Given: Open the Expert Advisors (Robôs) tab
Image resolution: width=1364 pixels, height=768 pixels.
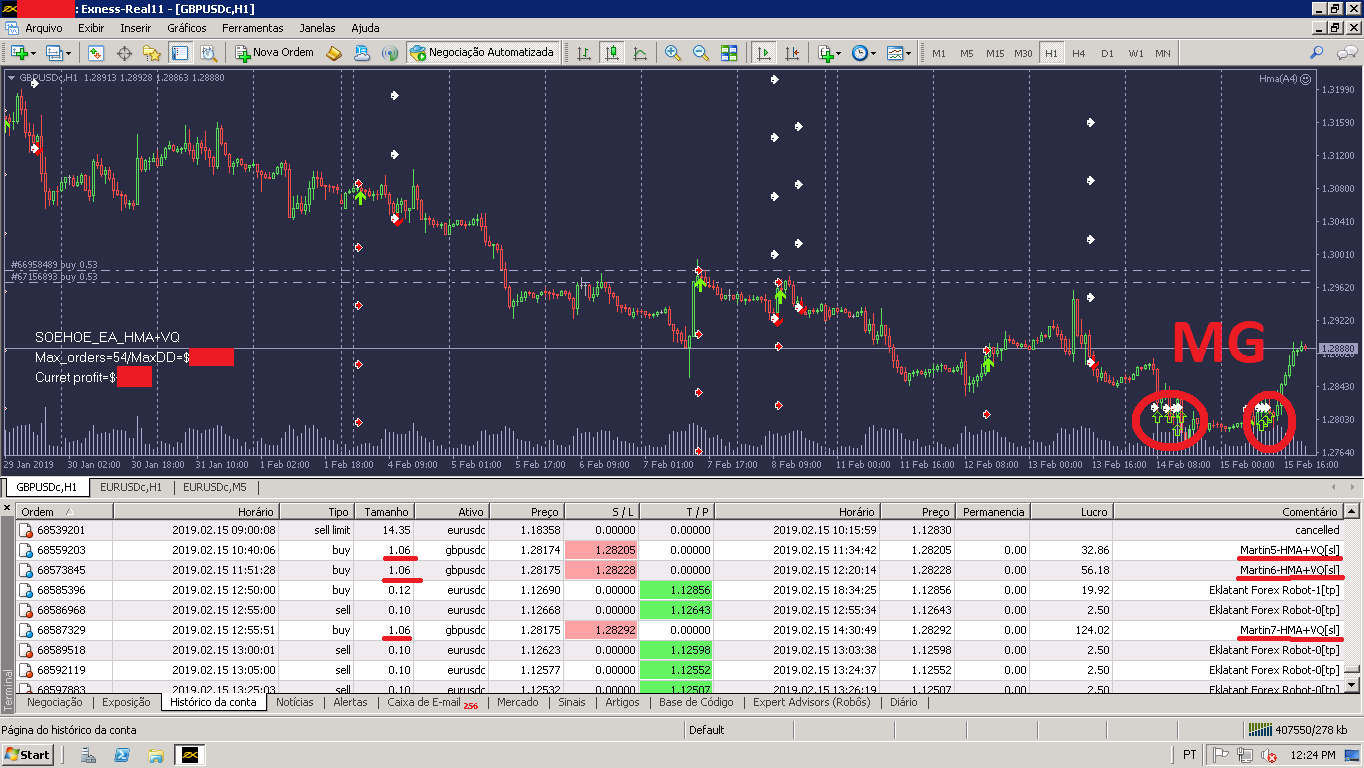Looking at the screenshot, I should (812, 702).
